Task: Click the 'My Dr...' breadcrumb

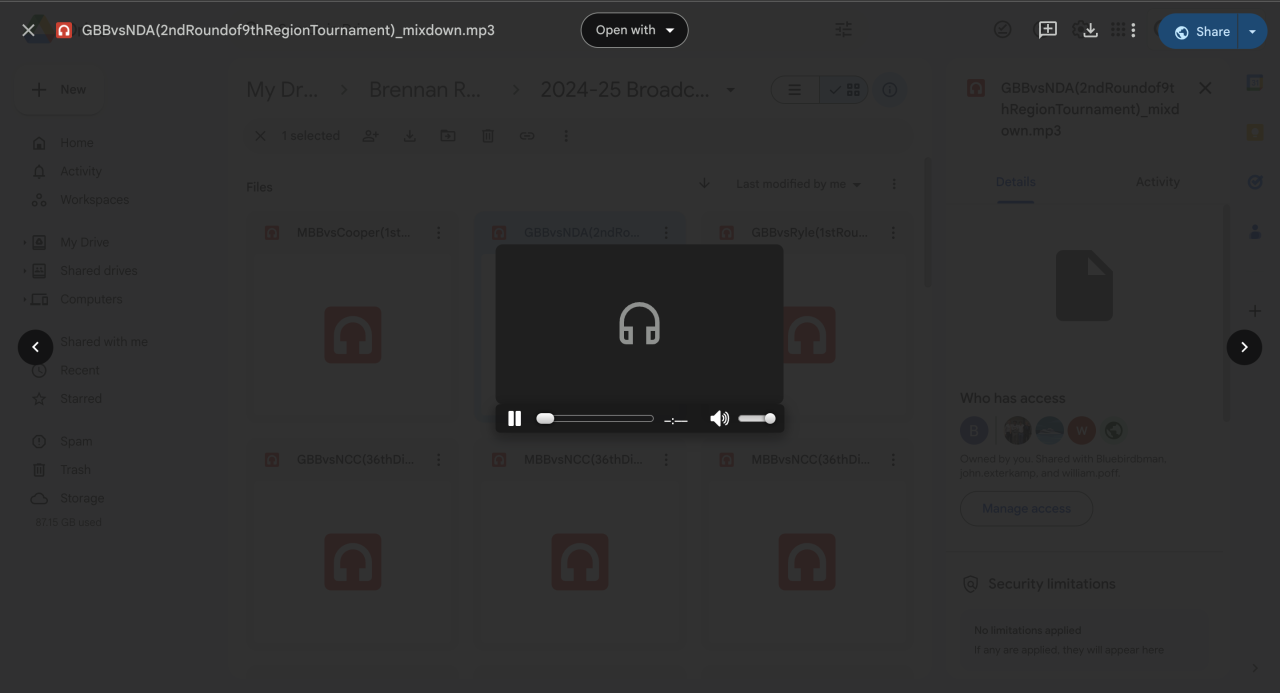Action: (x=283, y=89)
